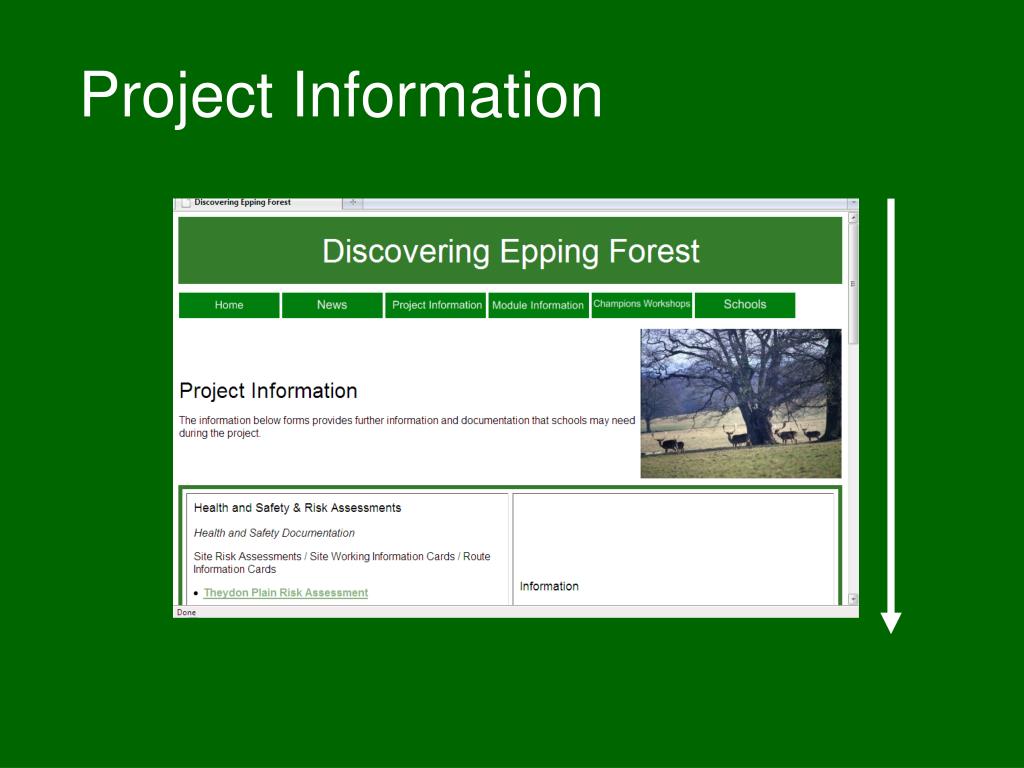Image resolution: width=1024 pixels, height=768 pixels.
Task: Click the Information label in right panel
Action: pos(549,586)
